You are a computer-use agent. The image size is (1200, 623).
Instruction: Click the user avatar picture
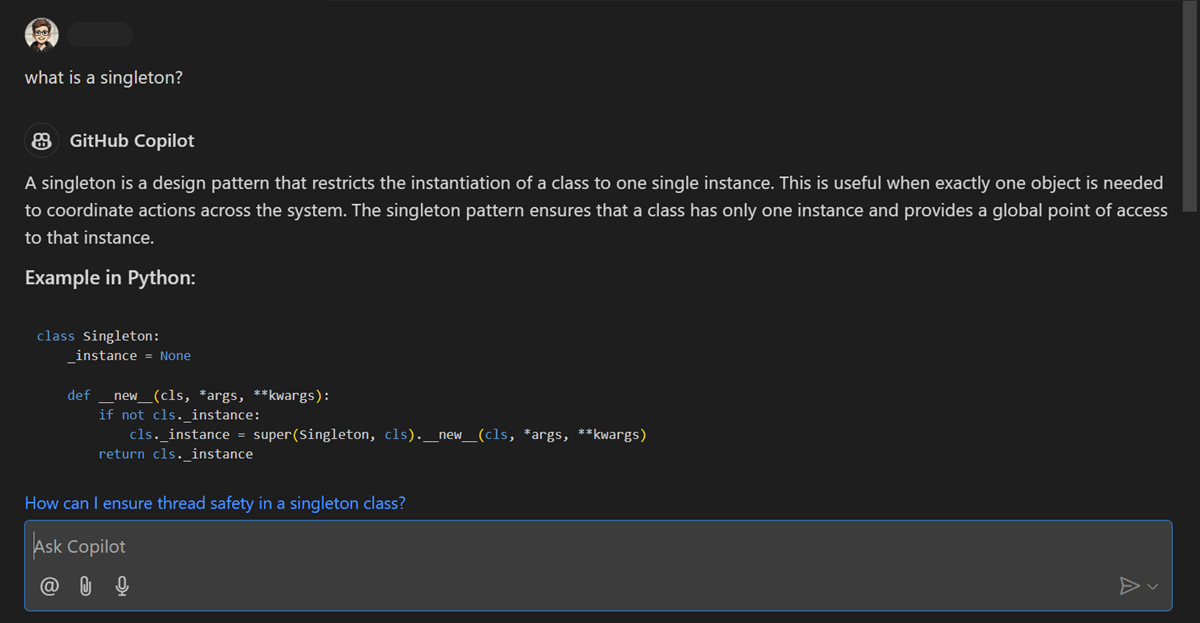click(x=42, y=34)
